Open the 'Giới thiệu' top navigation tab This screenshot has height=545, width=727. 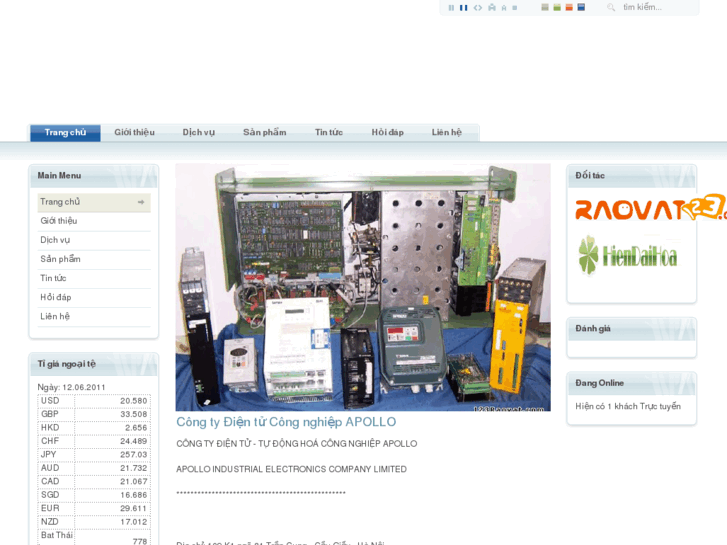point(134,133)
